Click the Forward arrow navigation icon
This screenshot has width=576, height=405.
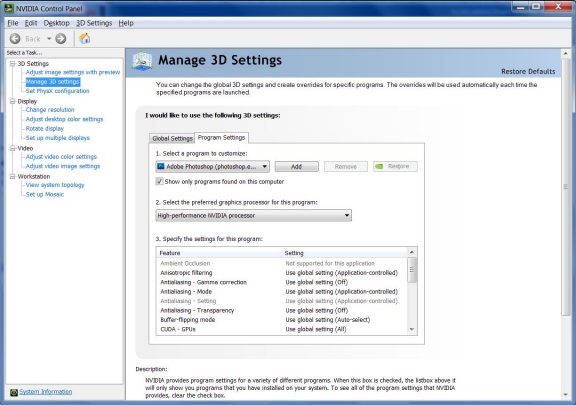(61, 39)
